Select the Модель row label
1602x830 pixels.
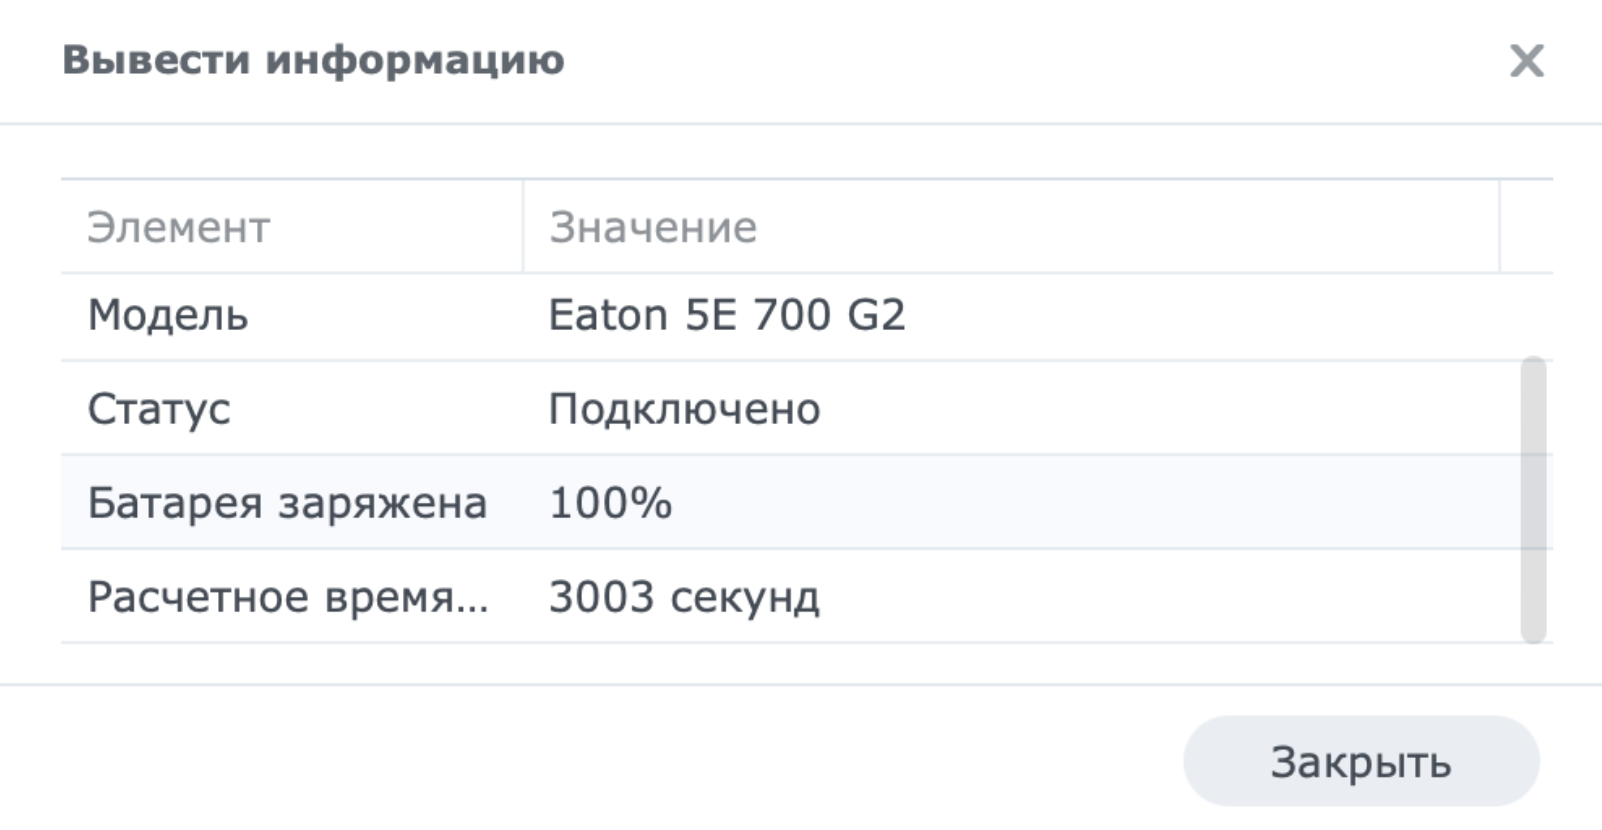[168, 316]
